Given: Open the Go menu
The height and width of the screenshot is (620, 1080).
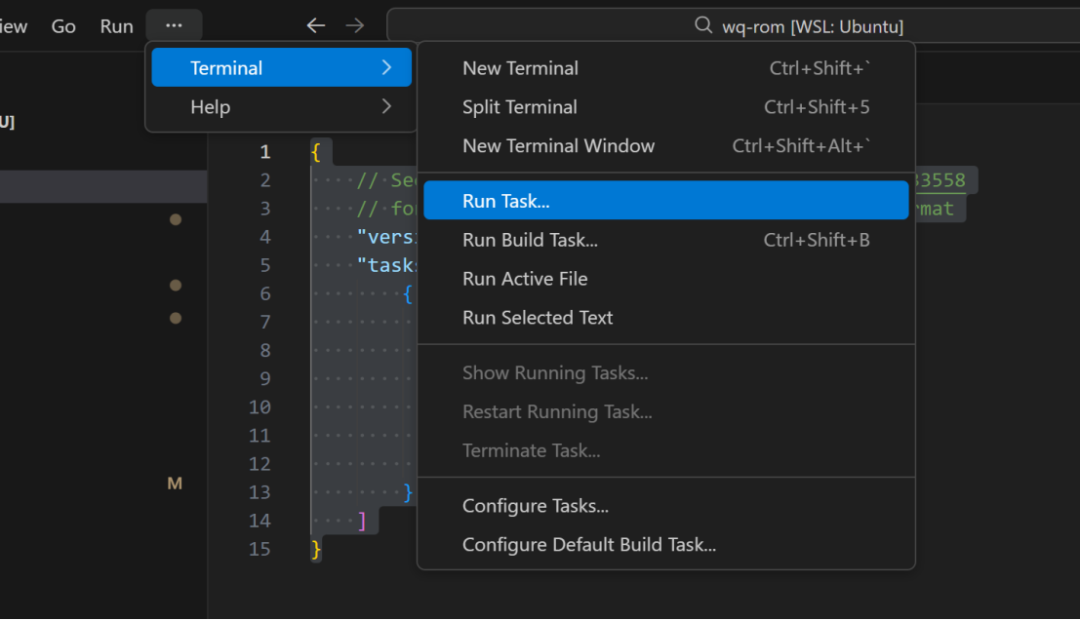Looking at the screenshot, I should pos(63,26).
